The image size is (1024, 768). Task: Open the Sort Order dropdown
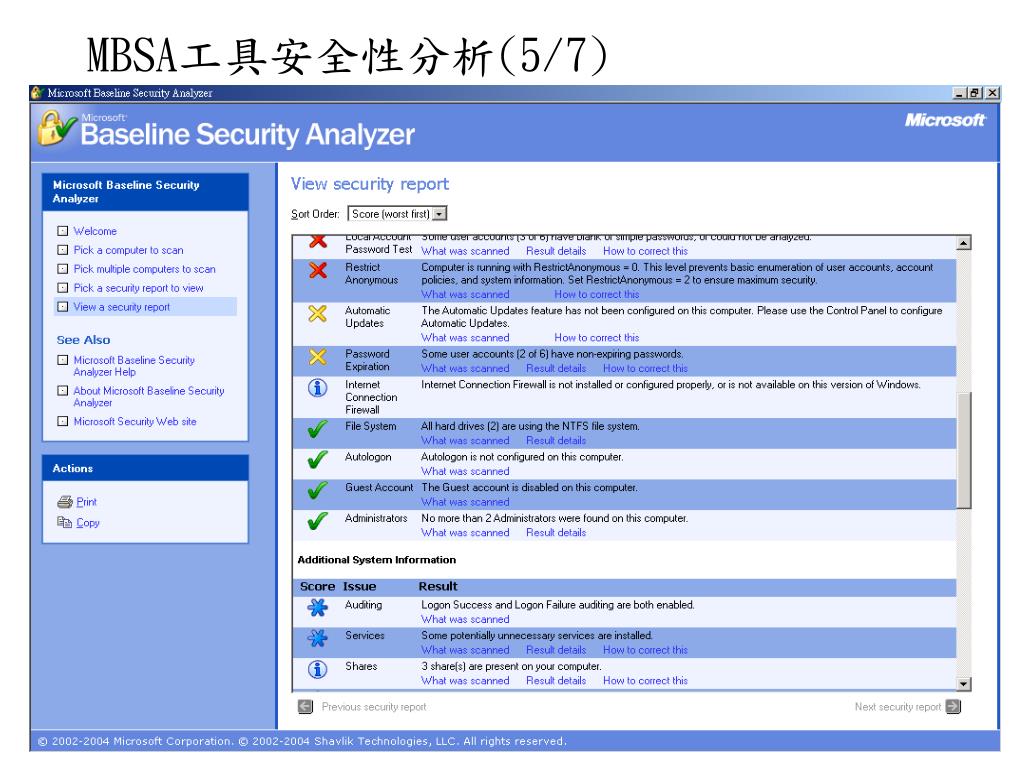click(x=397, y=214)
